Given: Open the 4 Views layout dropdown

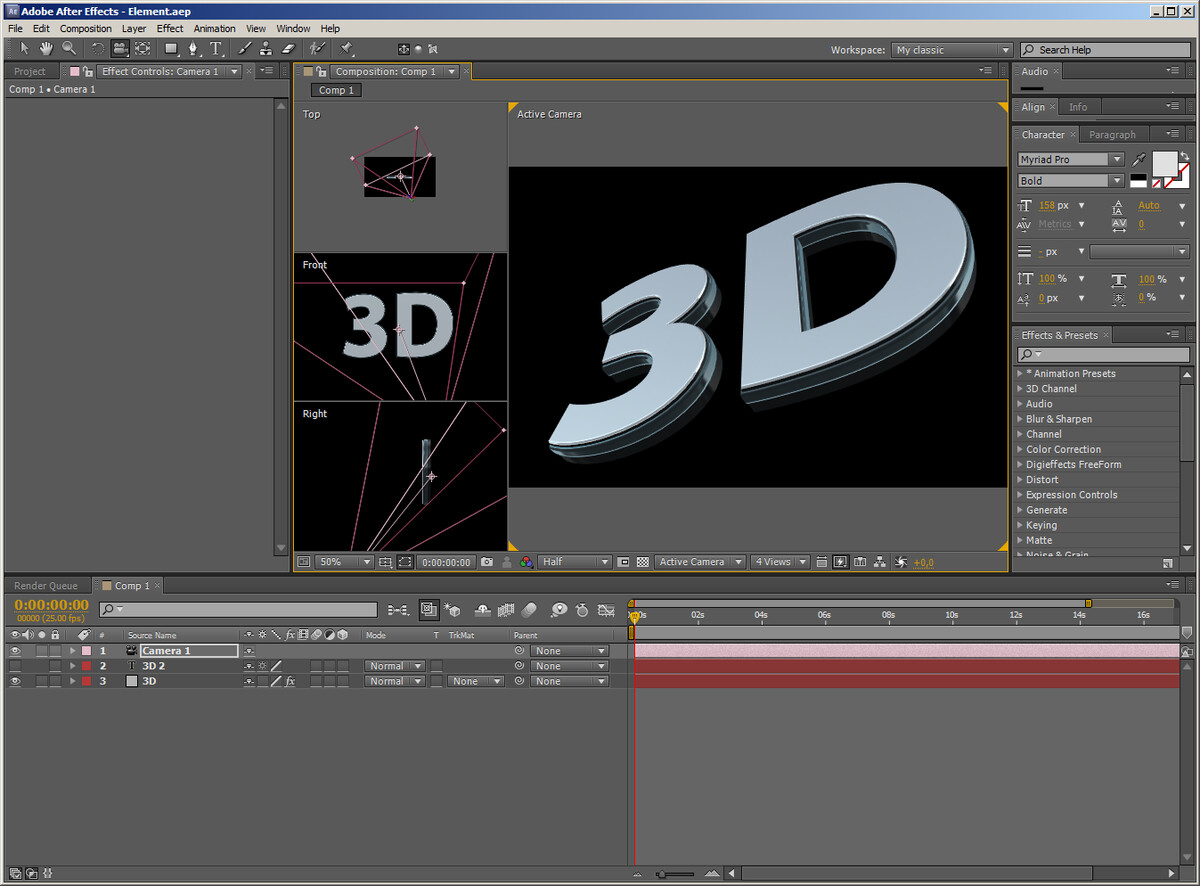Looking at the screenshot, I should (x=779, y=562).
